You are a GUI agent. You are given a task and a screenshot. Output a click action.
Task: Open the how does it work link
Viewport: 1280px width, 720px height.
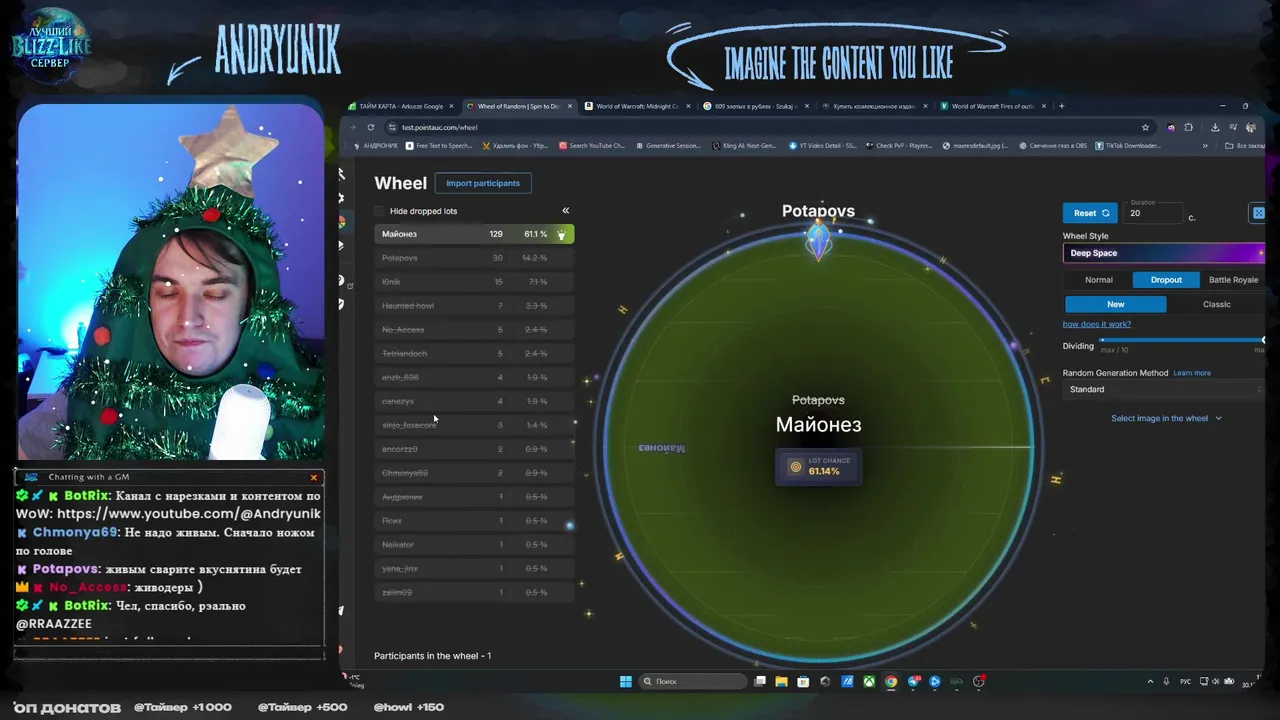click(x=1097, y=324)
